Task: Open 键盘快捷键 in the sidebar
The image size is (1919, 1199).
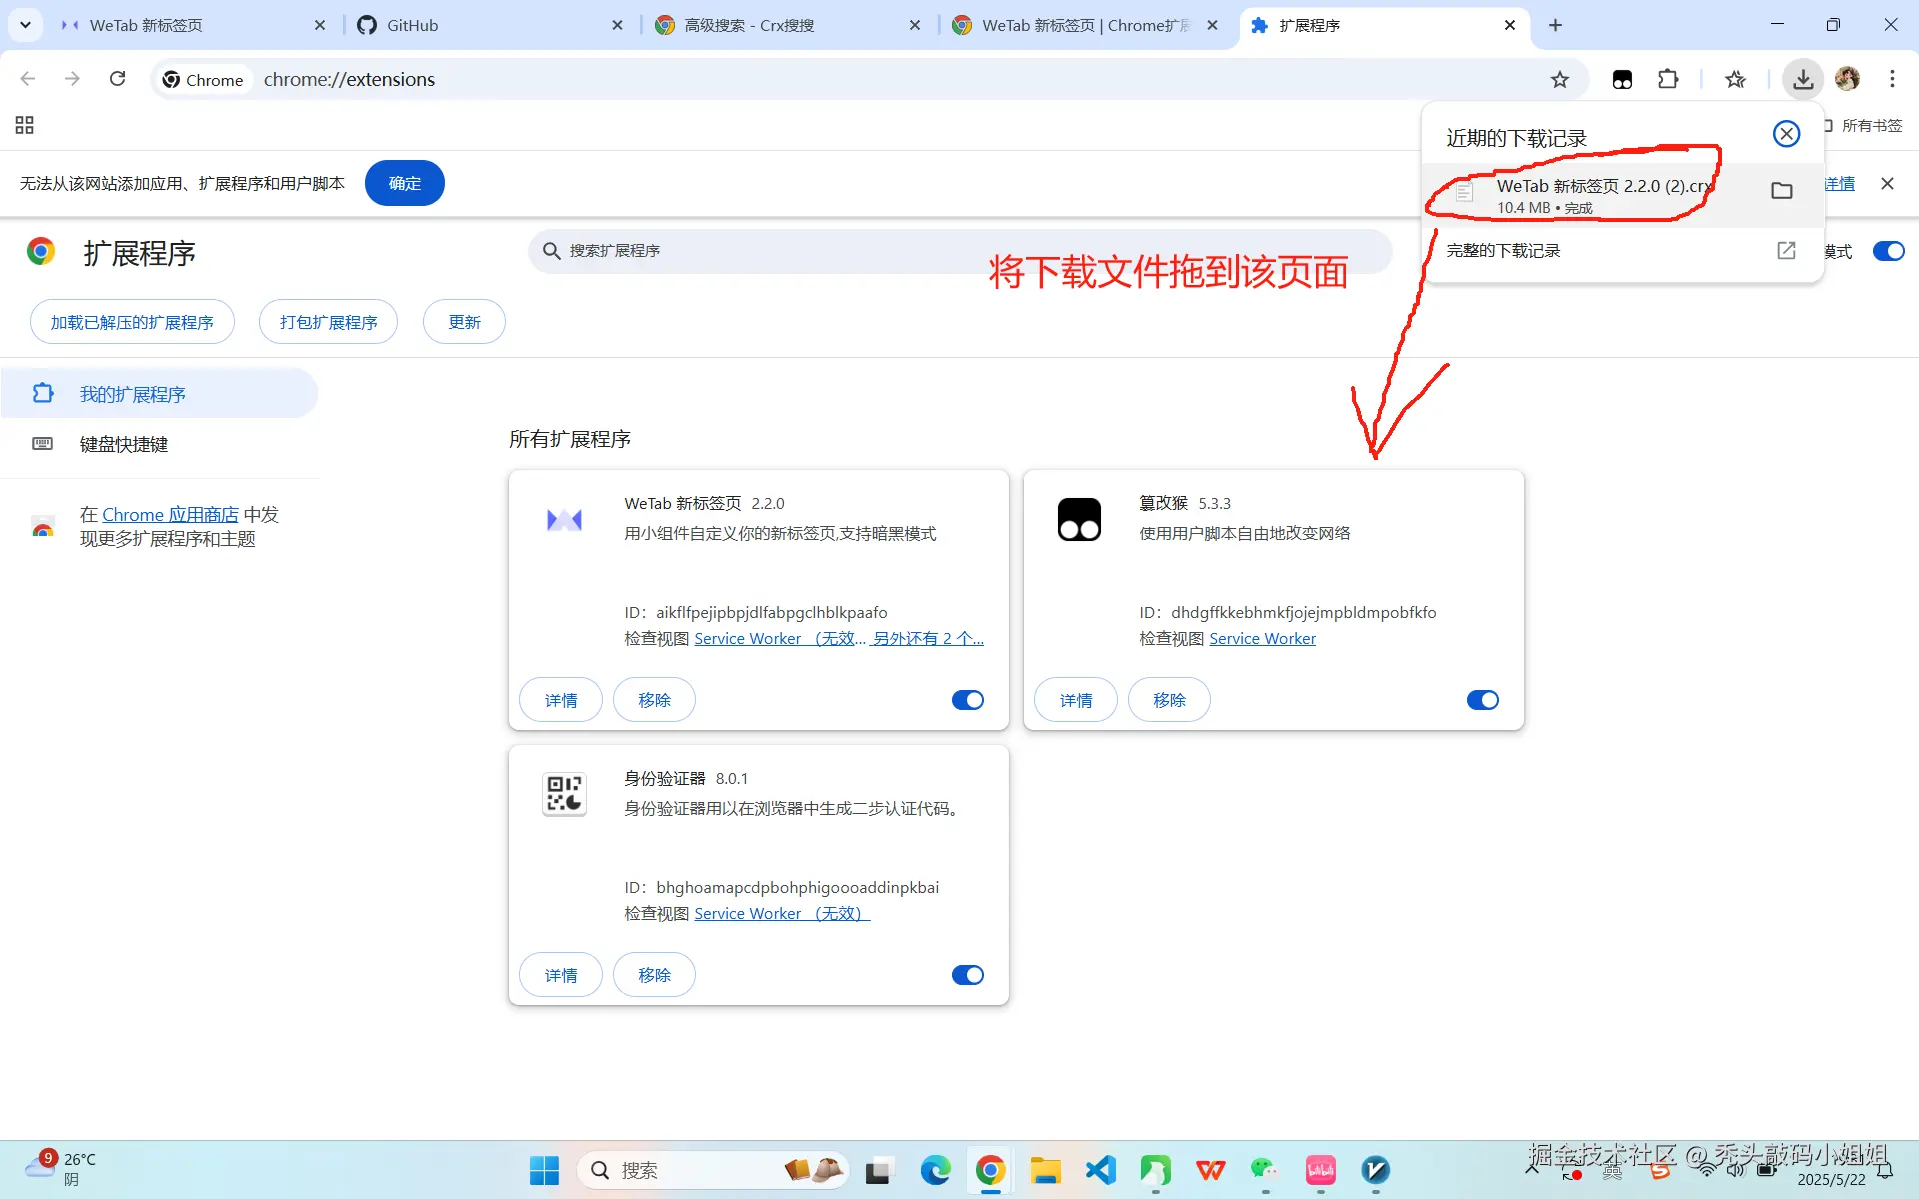Action: click(x=159, y=444)
